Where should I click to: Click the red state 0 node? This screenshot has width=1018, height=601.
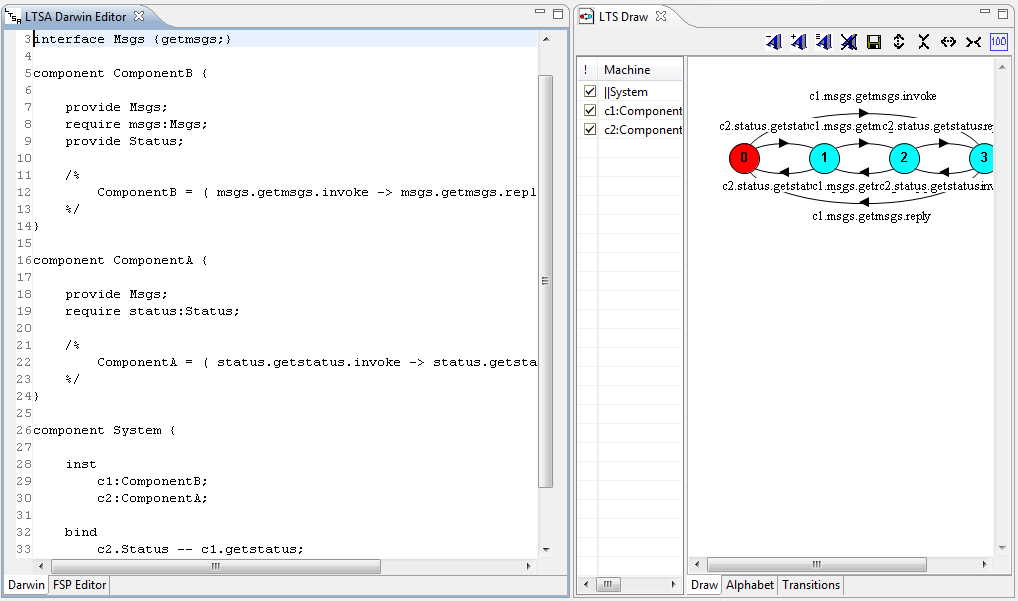(743, 158)
